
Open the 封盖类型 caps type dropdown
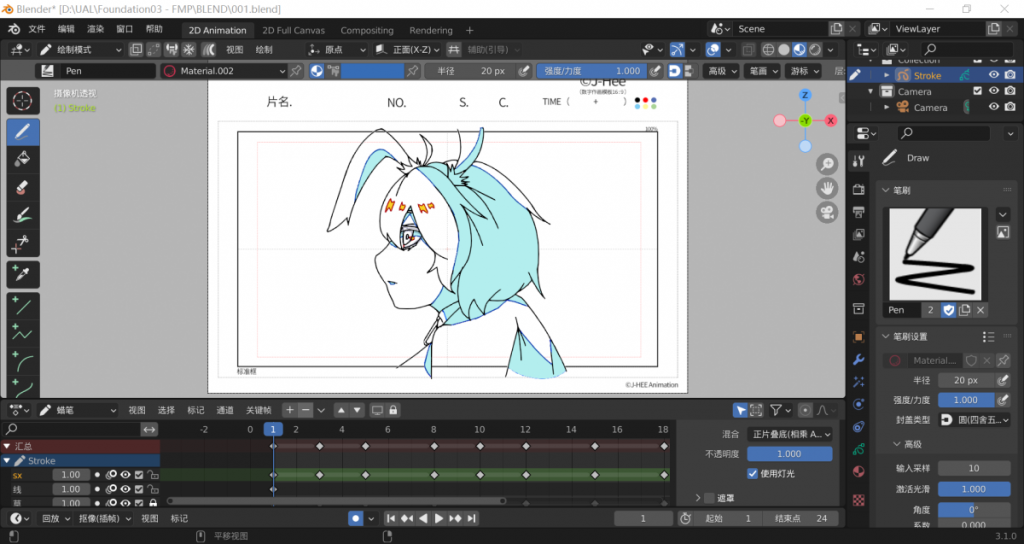point(974,420)
